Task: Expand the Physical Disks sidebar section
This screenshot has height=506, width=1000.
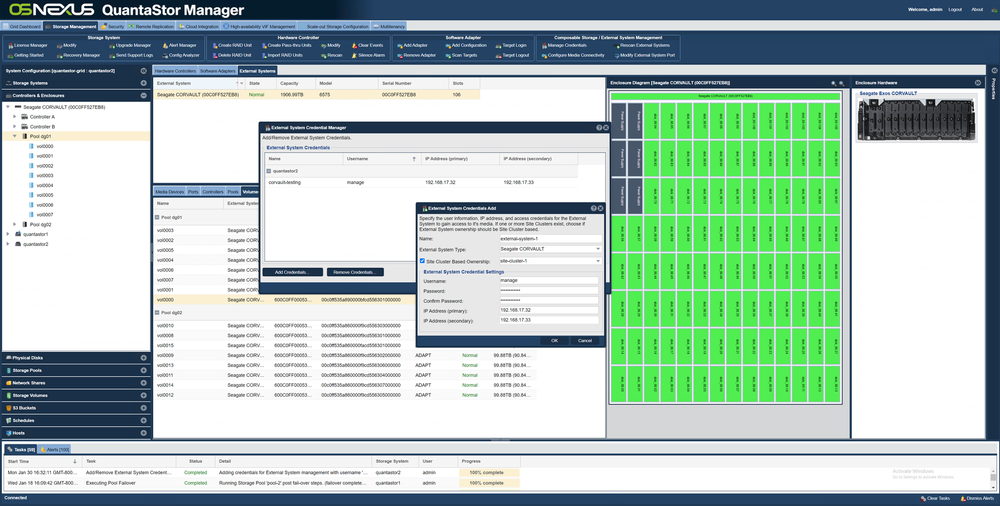Action: [x=77, y=358]
